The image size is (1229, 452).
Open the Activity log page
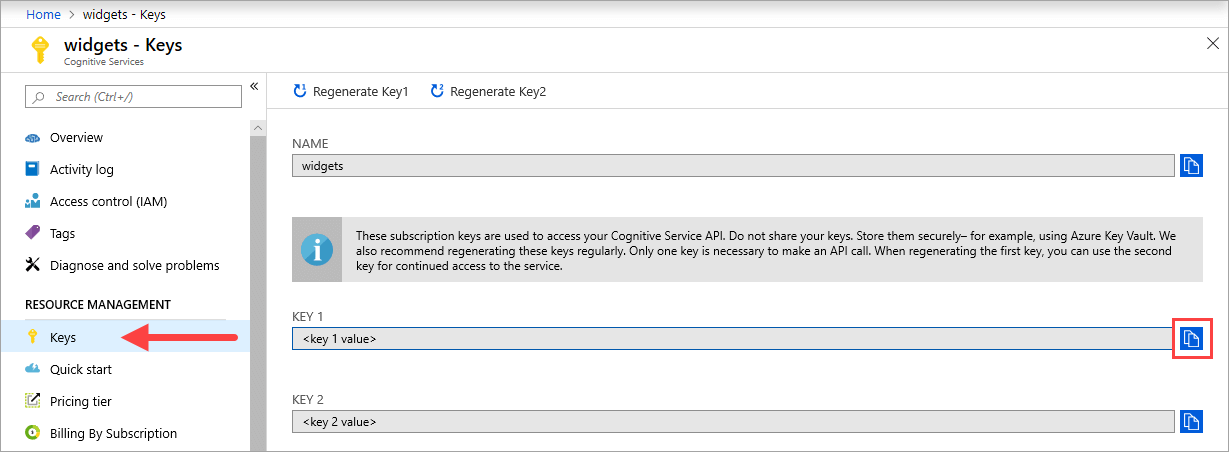81,170
